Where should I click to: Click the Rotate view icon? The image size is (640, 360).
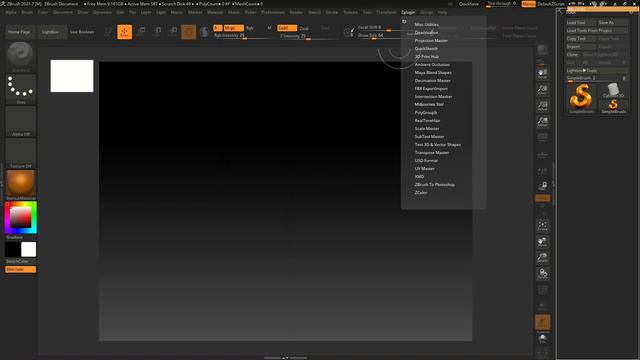[542, 273]
